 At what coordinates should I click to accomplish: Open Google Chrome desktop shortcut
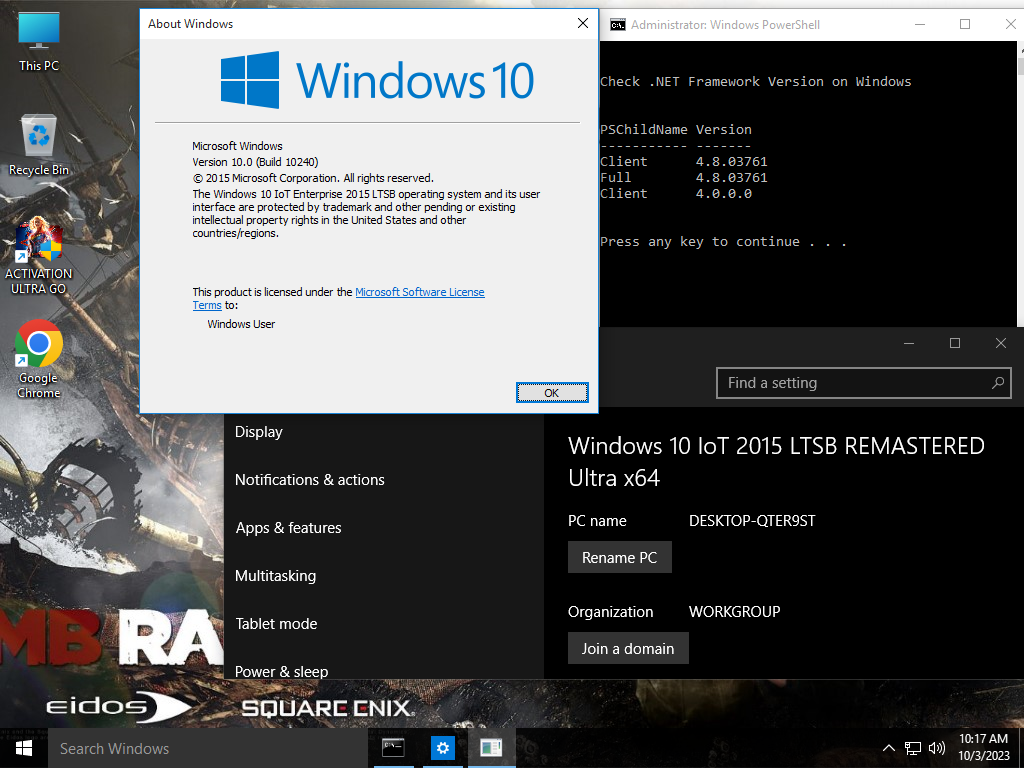pos(39,359)
